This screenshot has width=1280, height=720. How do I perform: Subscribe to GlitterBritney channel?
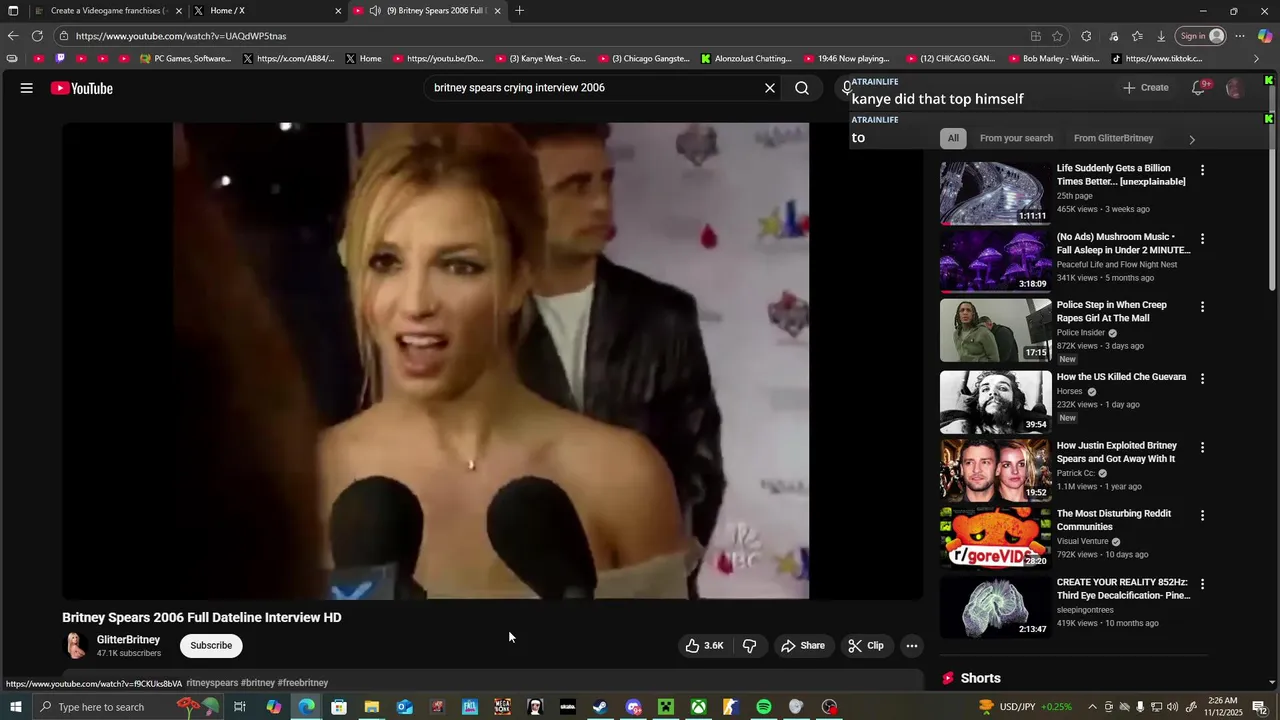pos(211,646)
